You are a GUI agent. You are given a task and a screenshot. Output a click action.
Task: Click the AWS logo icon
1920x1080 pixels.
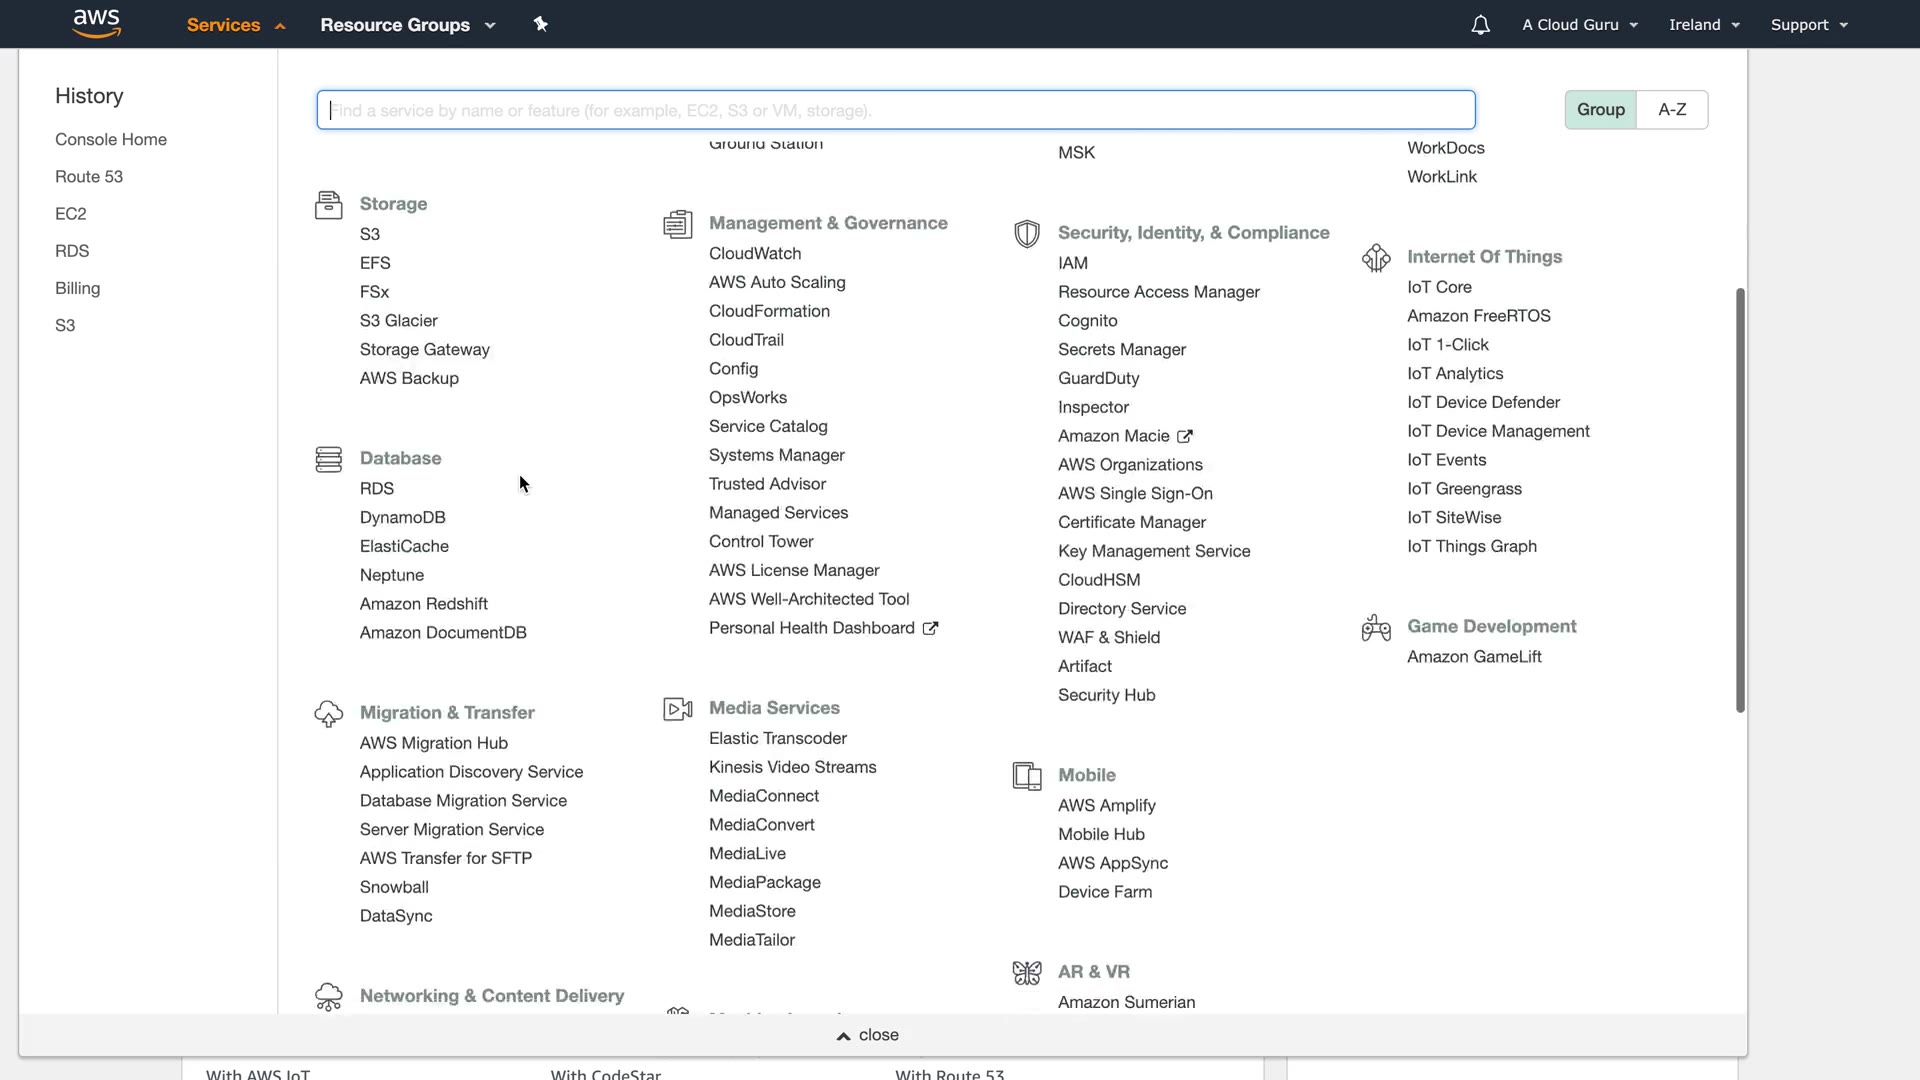click(97, 24)
